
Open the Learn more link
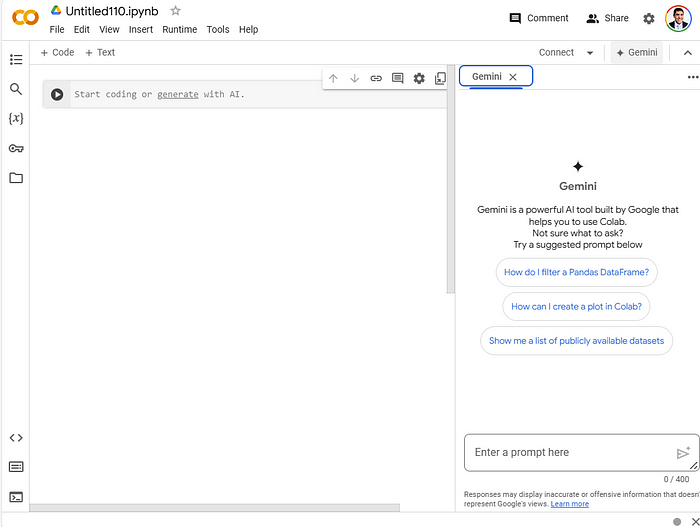[570, 504]
